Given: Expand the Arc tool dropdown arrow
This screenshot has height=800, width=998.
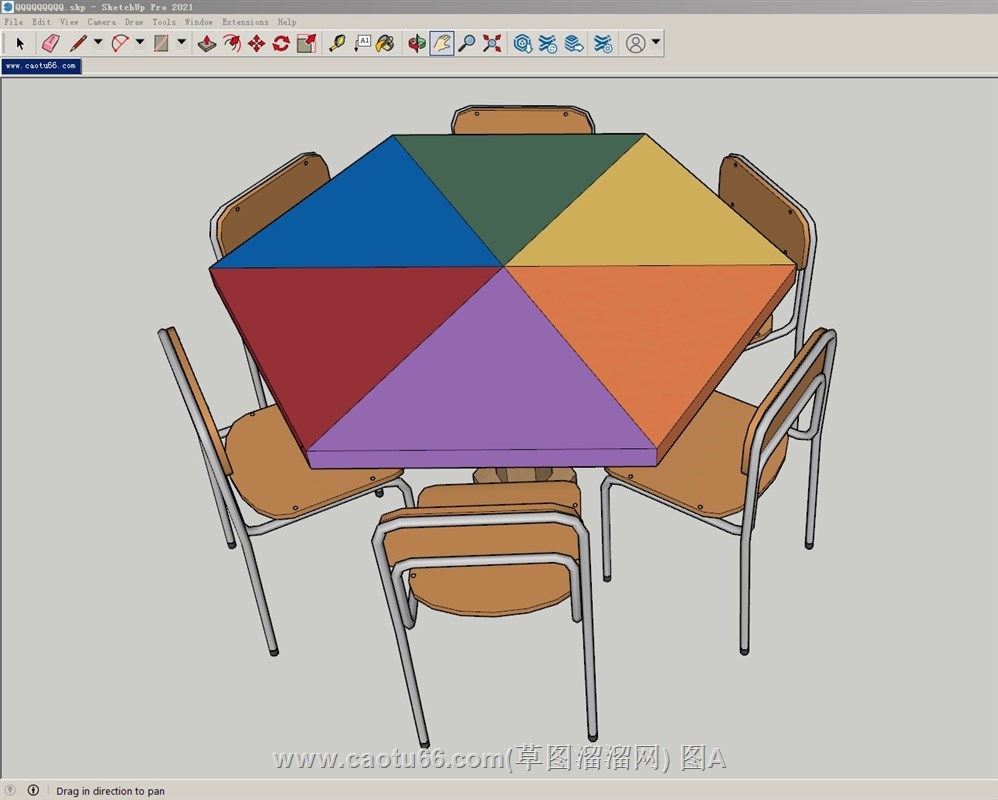Looking at the screenshot, I should (x=139, y=43).
